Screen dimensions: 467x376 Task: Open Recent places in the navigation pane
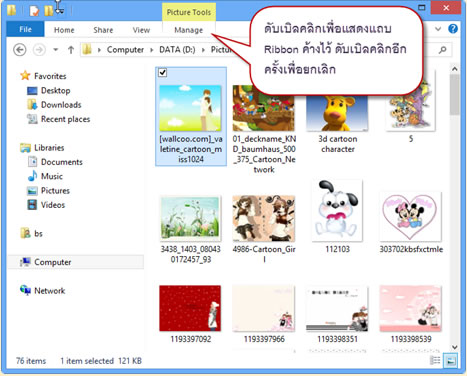65,119
